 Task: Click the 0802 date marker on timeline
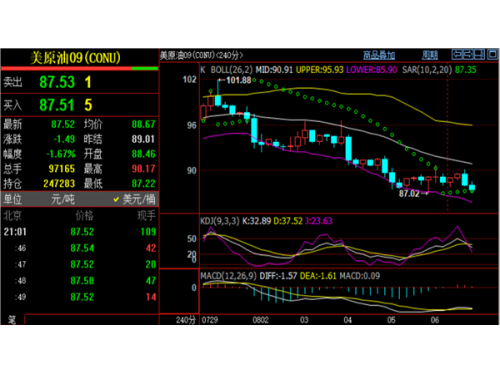tap(260, 320)
